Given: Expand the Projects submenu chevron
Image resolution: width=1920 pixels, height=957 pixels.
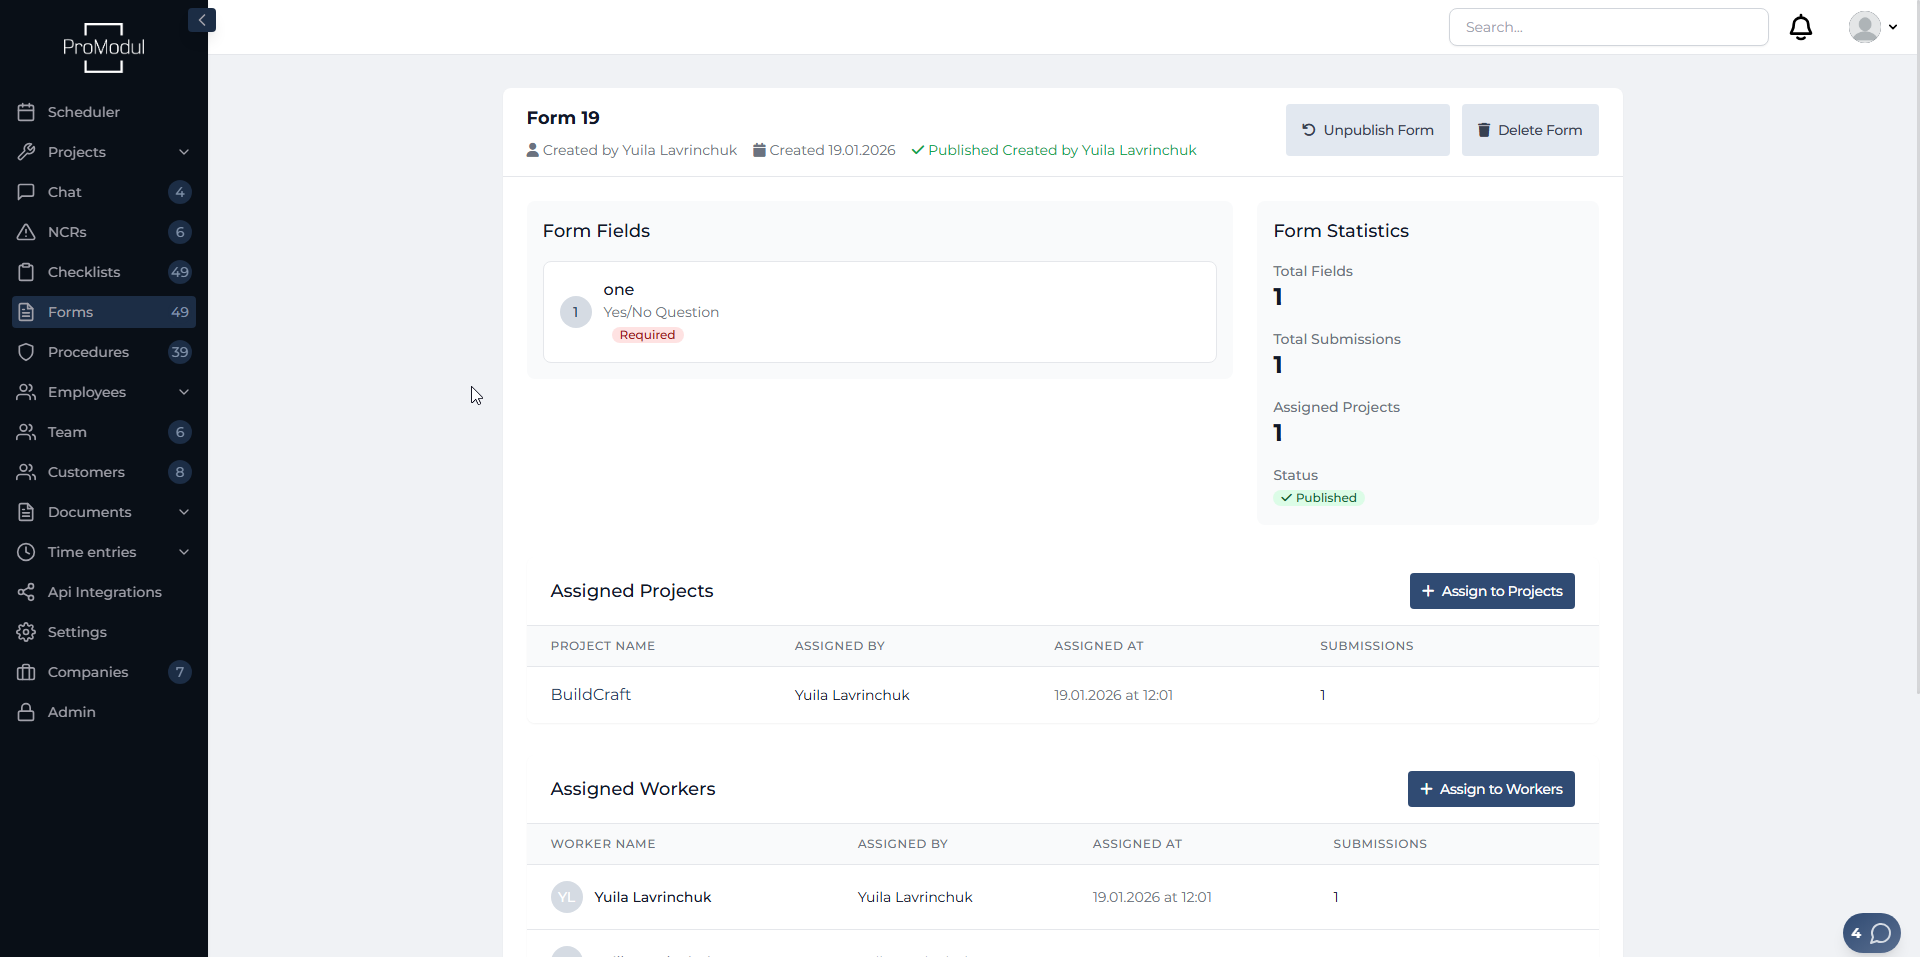Looking at the screenshot, I should (184, 152).
